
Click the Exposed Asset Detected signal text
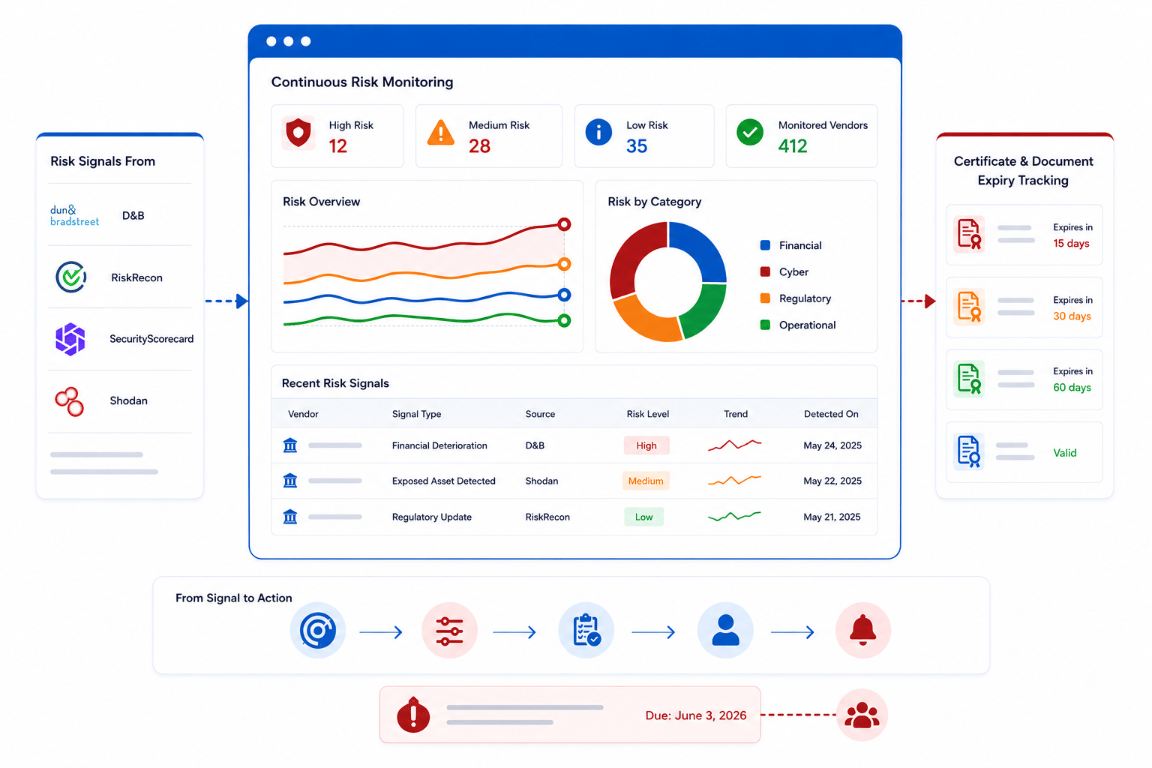pyautogui.click(x=444, y=481)
